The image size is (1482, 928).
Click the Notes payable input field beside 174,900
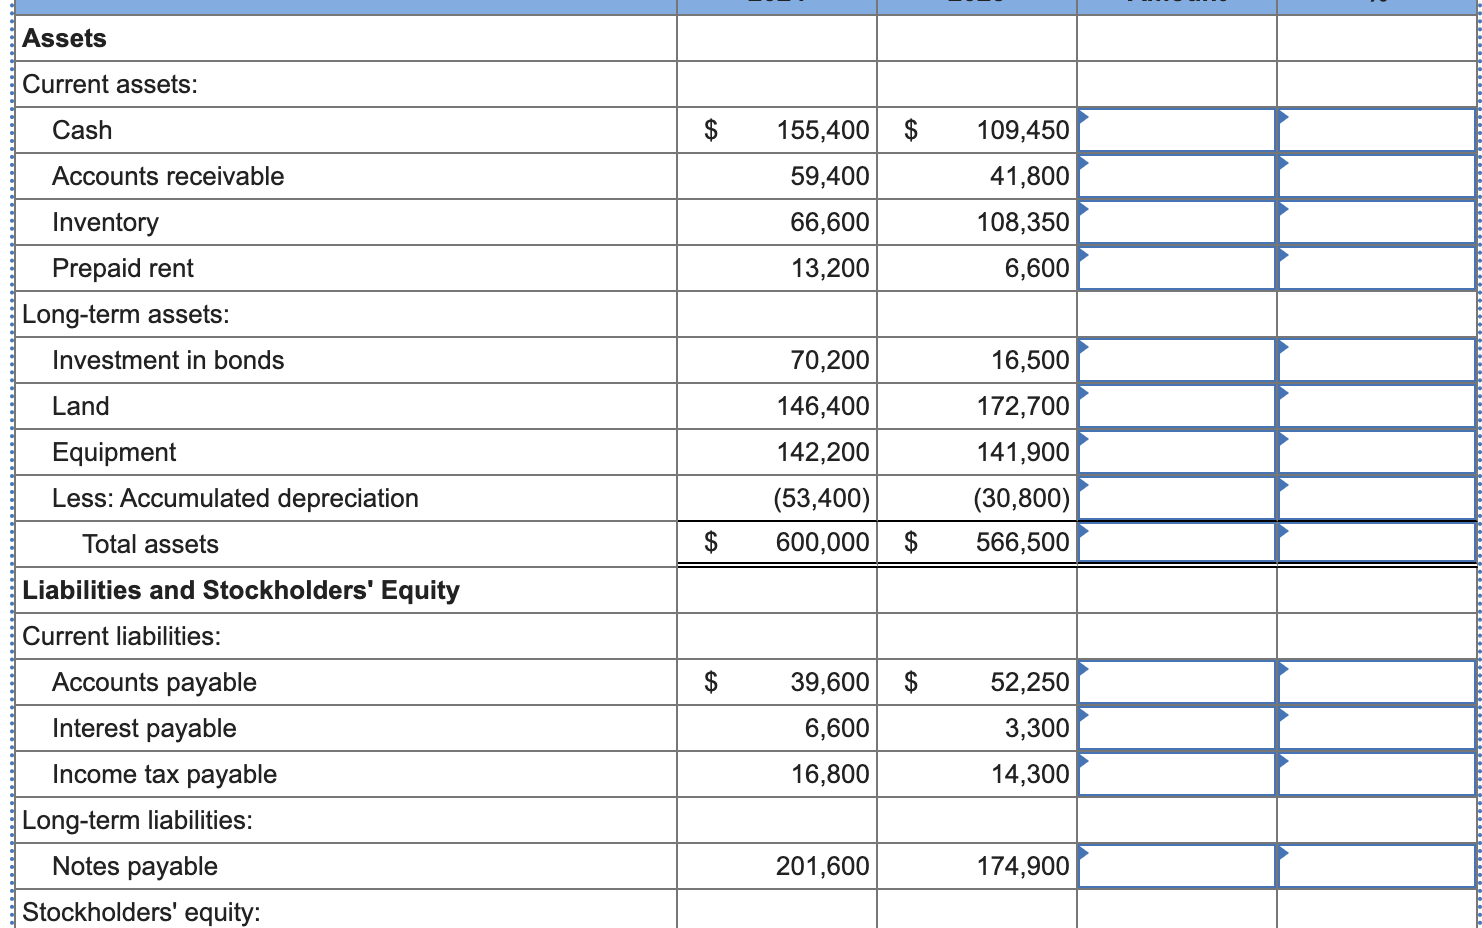(x=1177, y=866)
